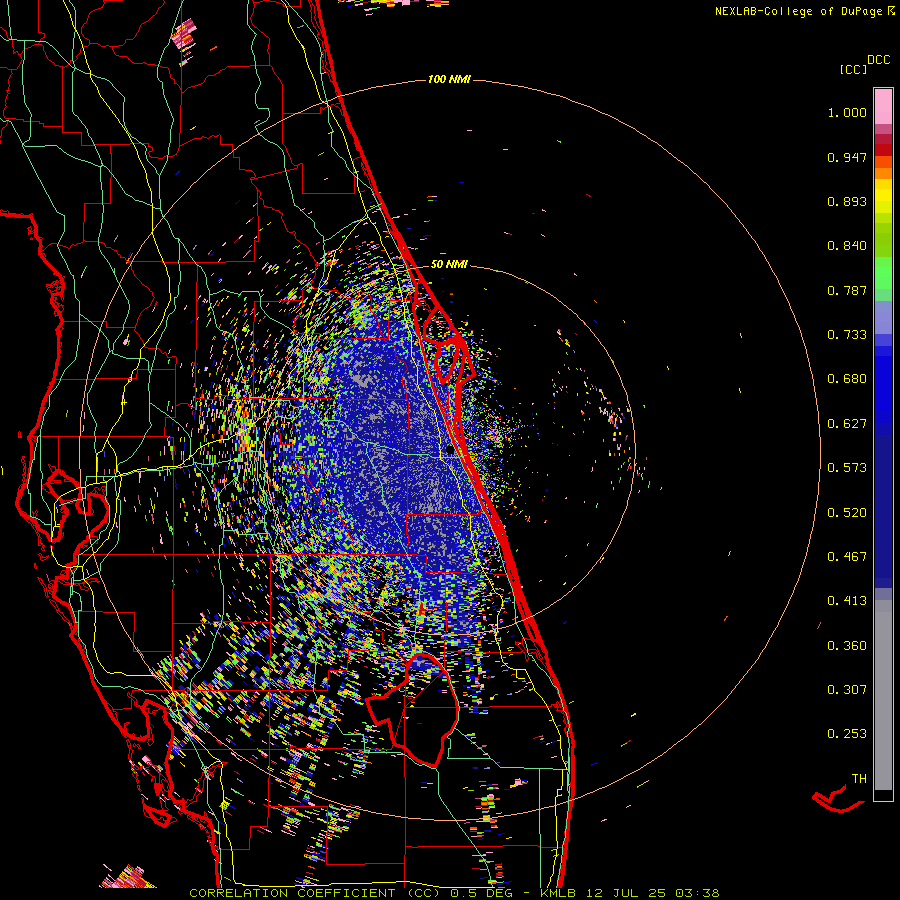Select the 0.627 scale value
This screenshot has height=900, width=900.
click(847, 424)
